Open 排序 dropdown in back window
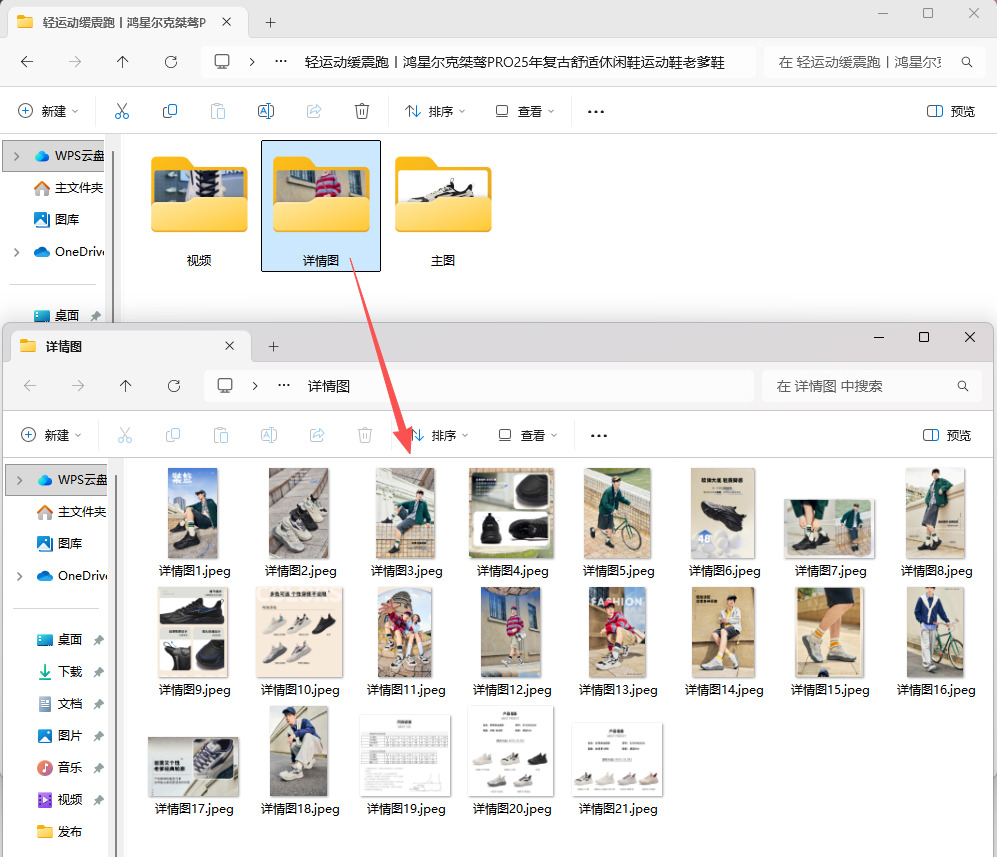This screenshot has height=857, width=997. click(435, 111)
